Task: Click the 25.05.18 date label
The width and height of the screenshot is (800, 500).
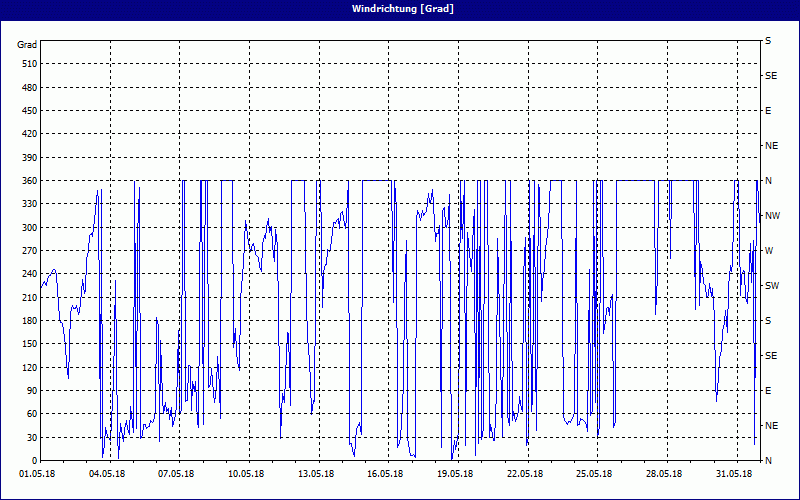Action: pos(594,474)
